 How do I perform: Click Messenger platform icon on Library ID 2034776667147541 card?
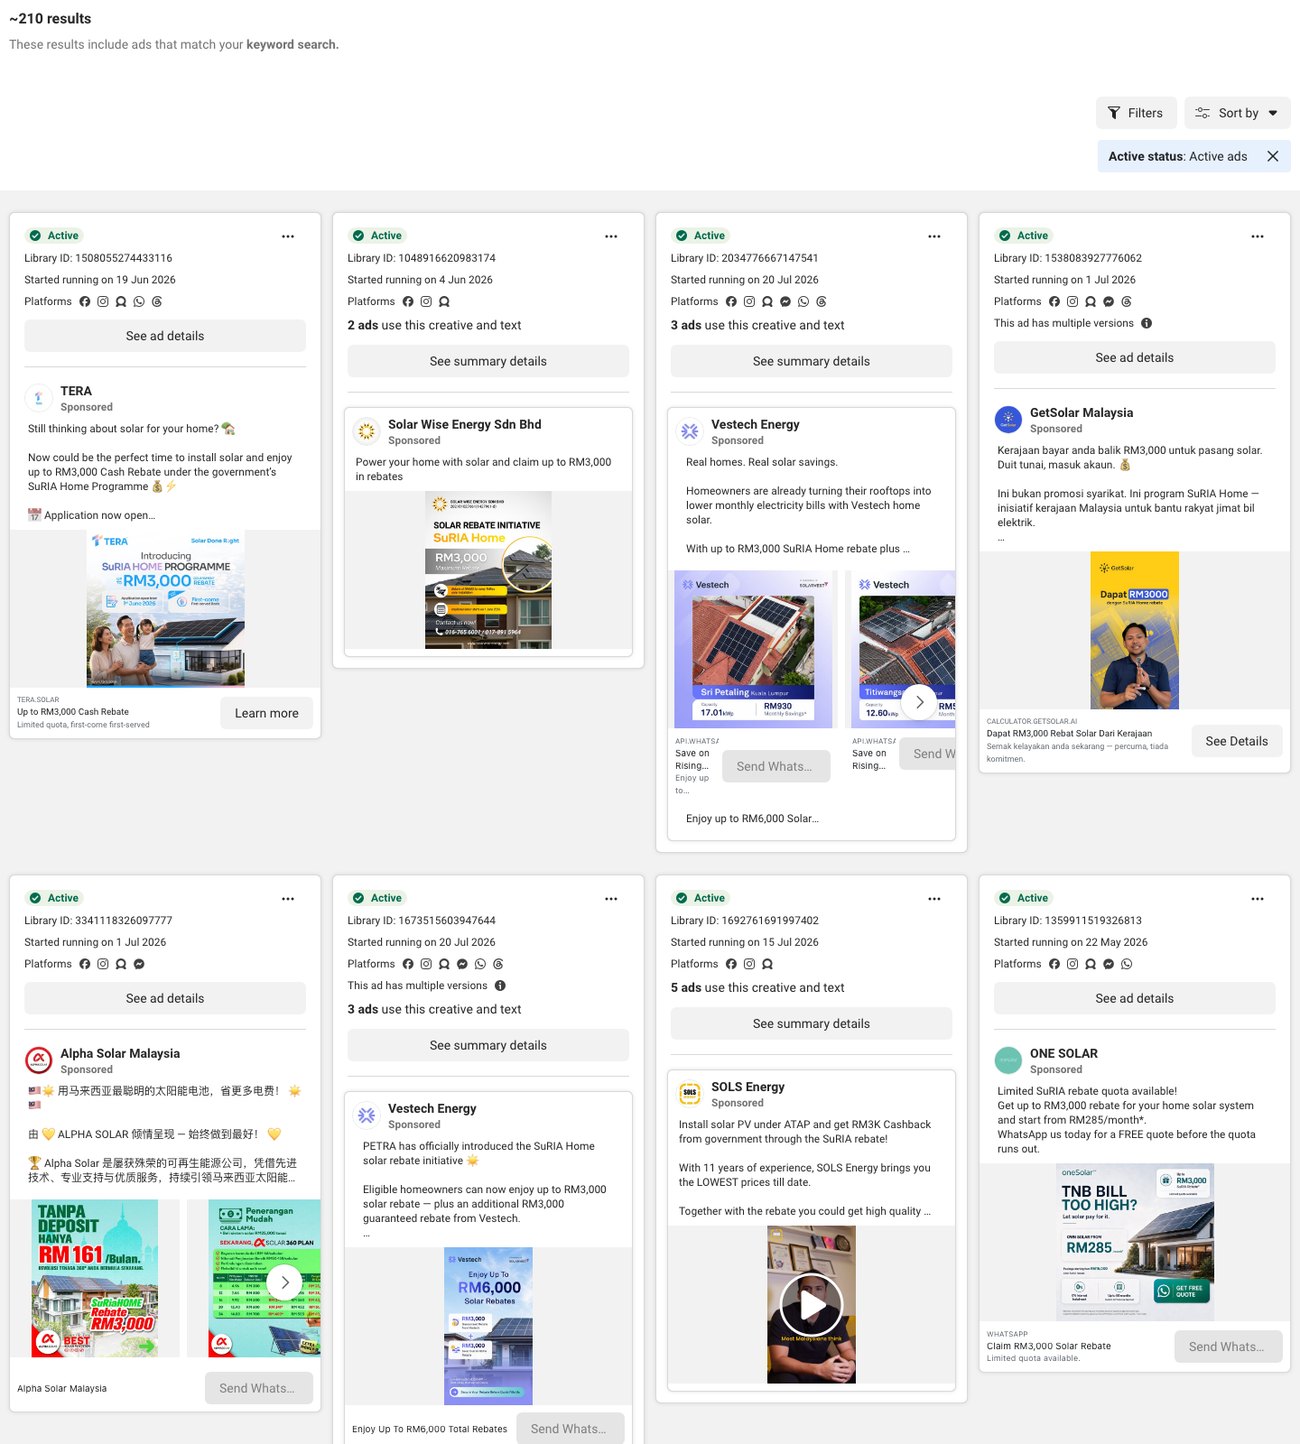(785, 301)
